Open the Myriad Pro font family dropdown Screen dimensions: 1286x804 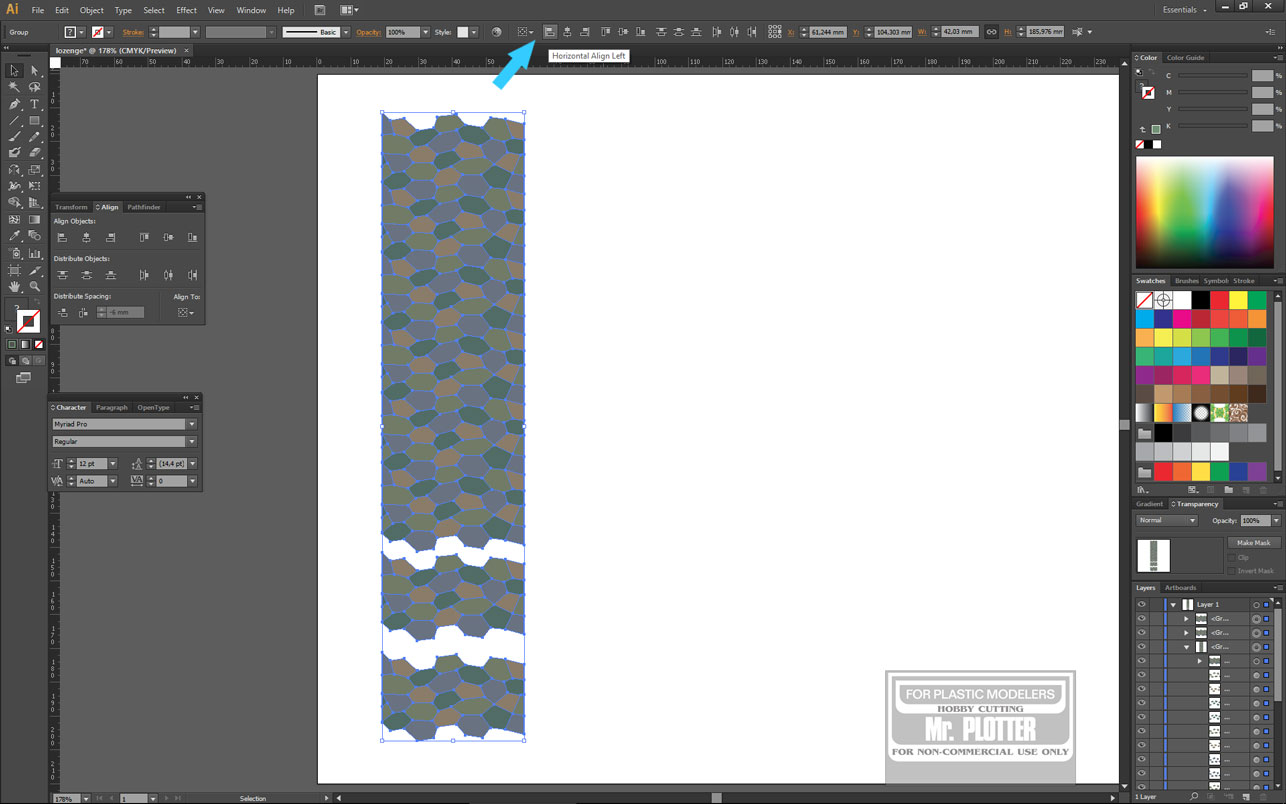191,424
